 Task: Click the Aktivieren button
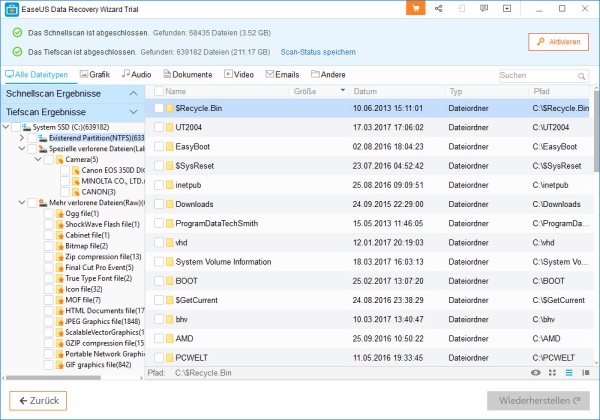click(558, 42)
